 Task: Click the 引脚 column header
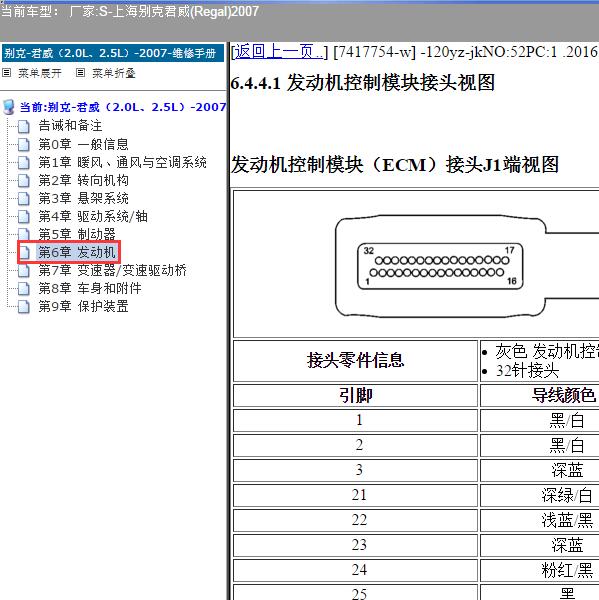pos(356,396)
